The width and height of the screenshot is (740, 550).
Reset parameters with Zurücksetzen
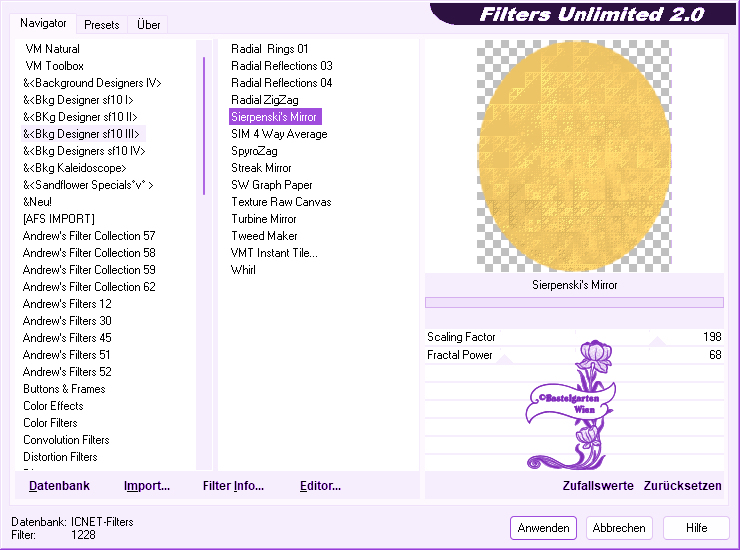pyautogui.click(x=682, y=486)
